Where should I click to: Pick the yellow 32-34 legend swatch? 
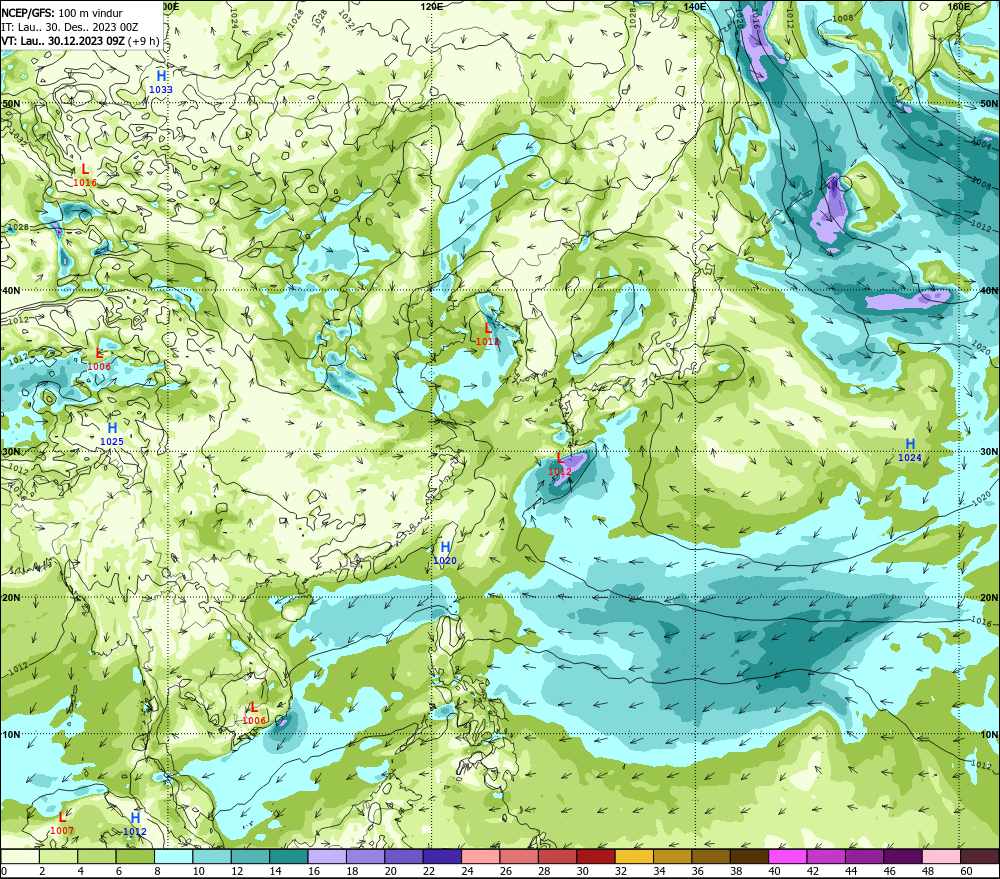634,856
